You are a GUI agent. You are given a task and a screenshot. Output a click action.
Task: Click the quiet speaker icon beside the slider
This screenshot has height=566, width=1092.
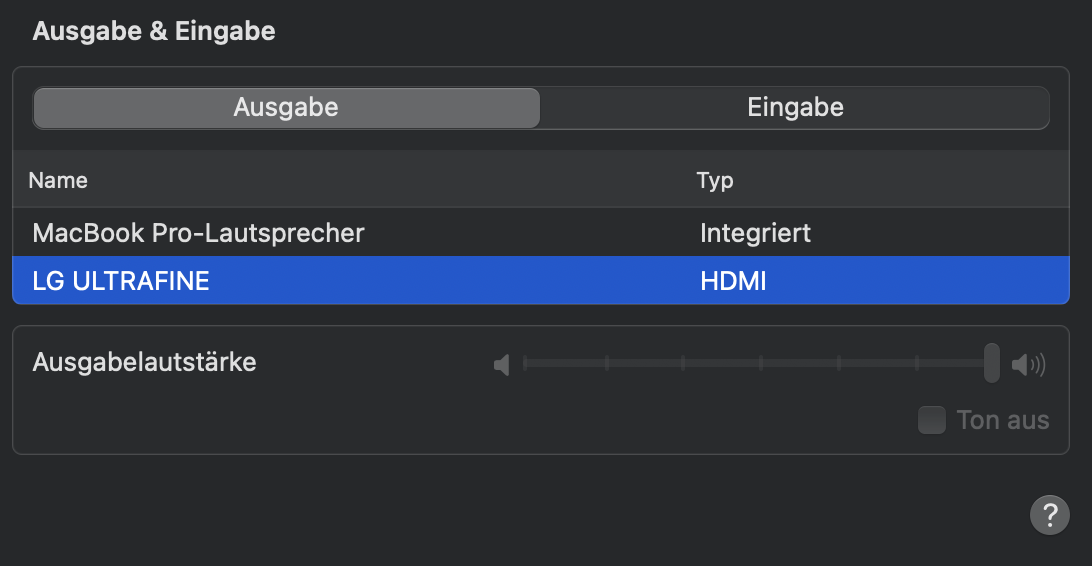(x=502, y=365)
